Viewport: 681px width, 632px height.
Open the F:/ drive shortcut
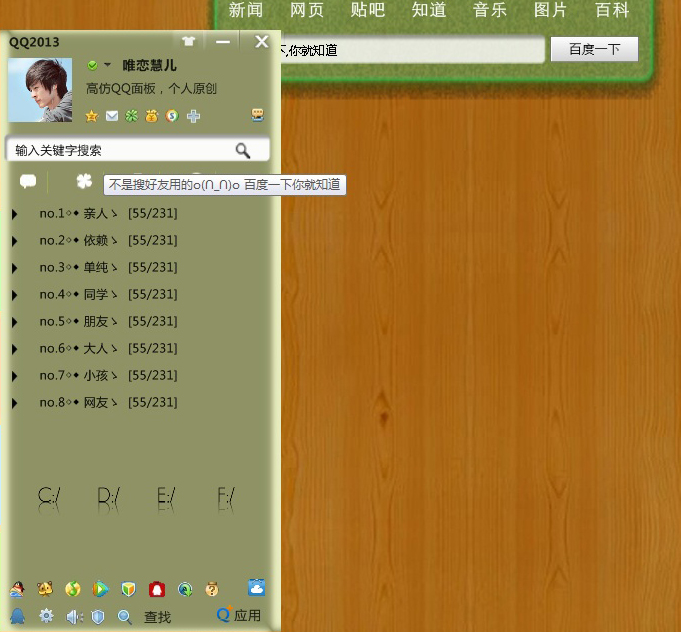pos(226,498)
